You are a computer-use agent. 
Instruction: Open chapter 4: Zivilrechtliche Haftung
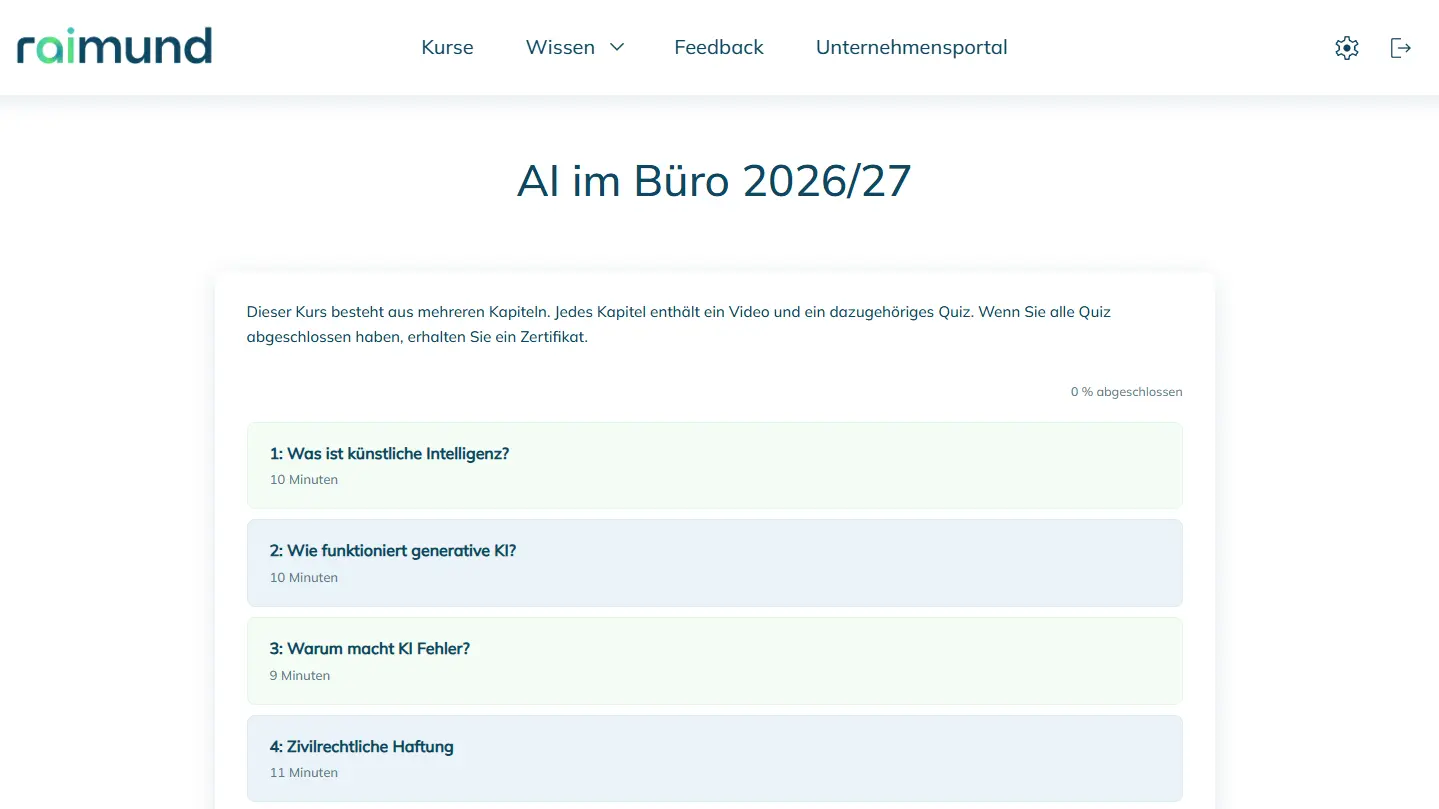click(x=715, y=758)
